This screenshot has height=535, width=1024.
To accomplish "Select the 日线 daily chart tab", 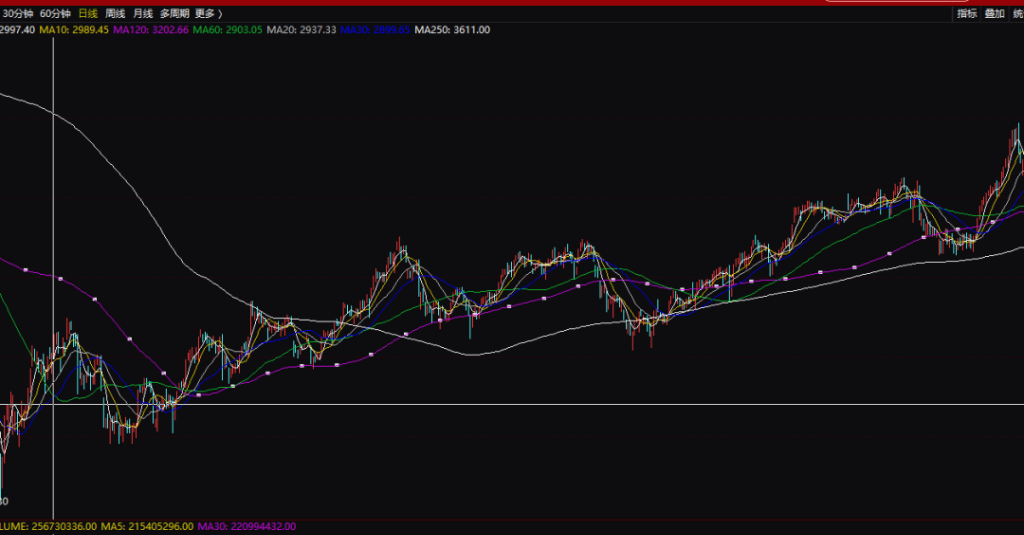I will [x=88, y=14].
